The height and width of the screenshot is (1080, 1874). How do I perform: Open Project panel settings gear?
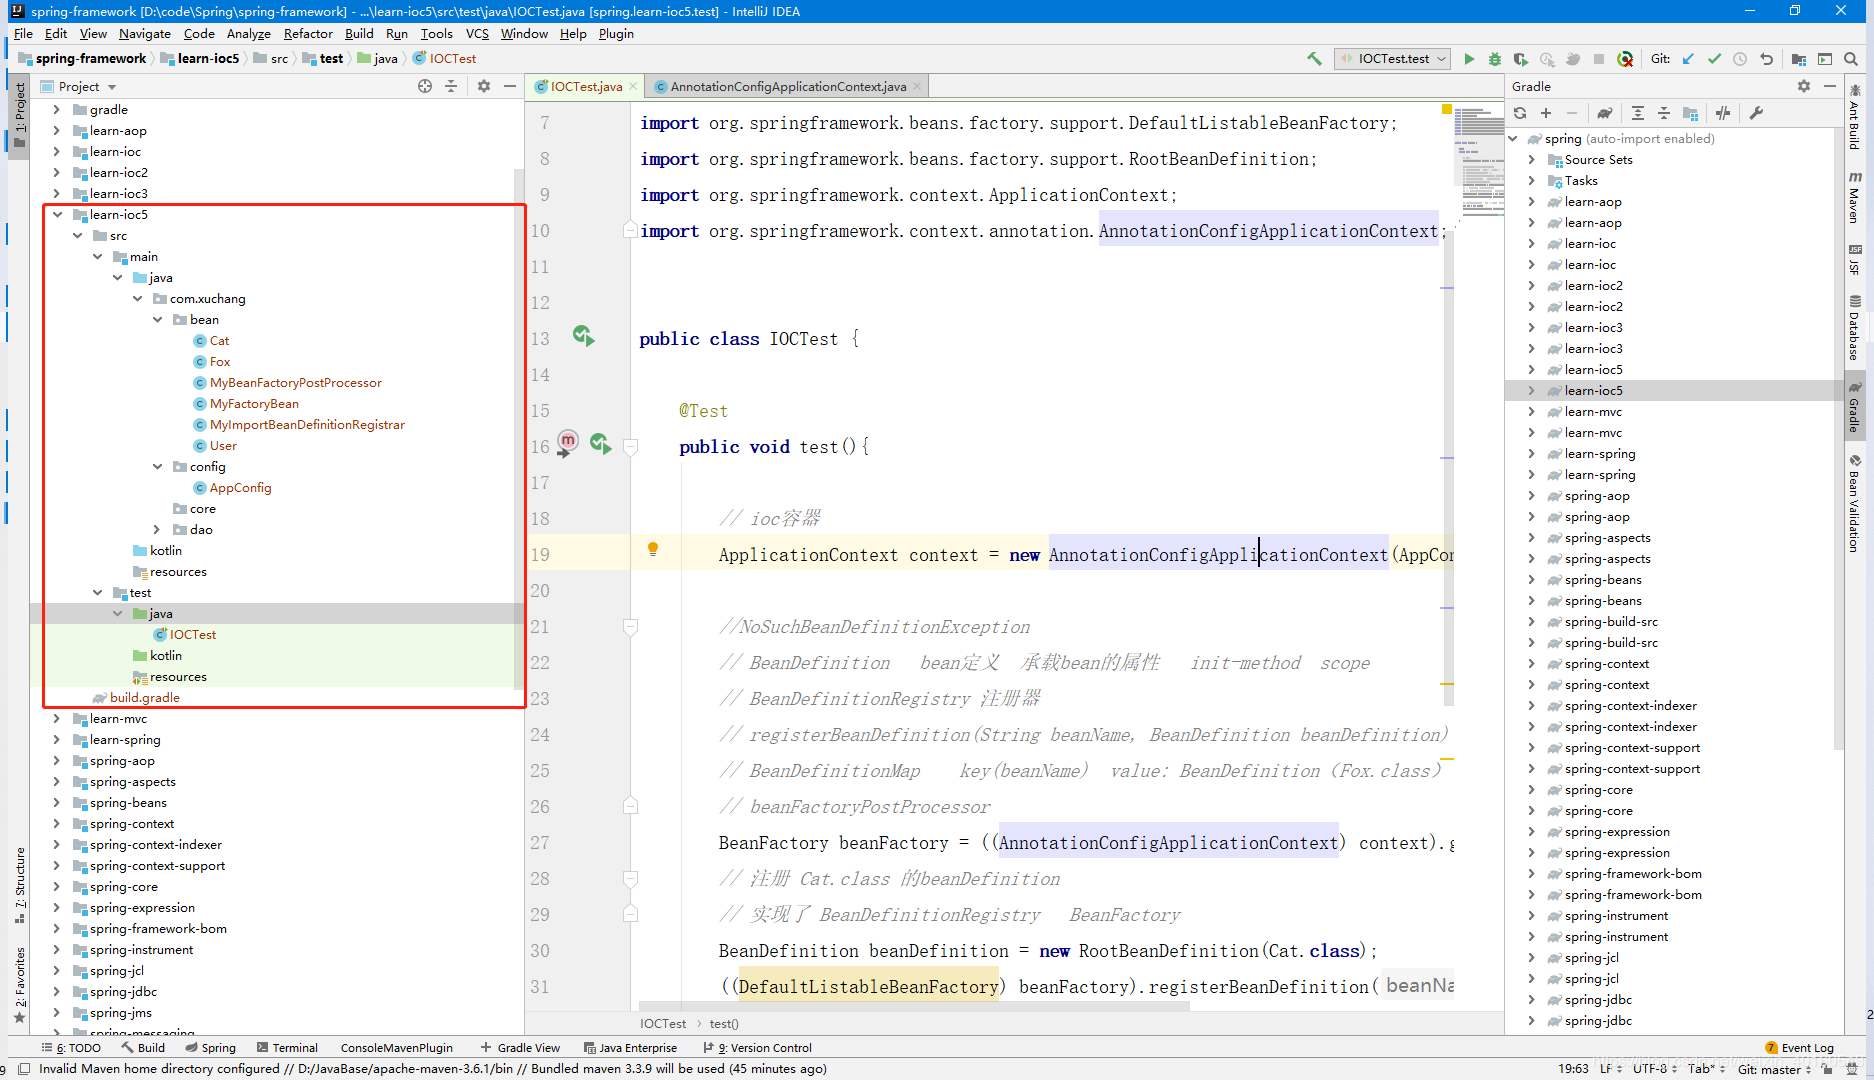point(484,86)
